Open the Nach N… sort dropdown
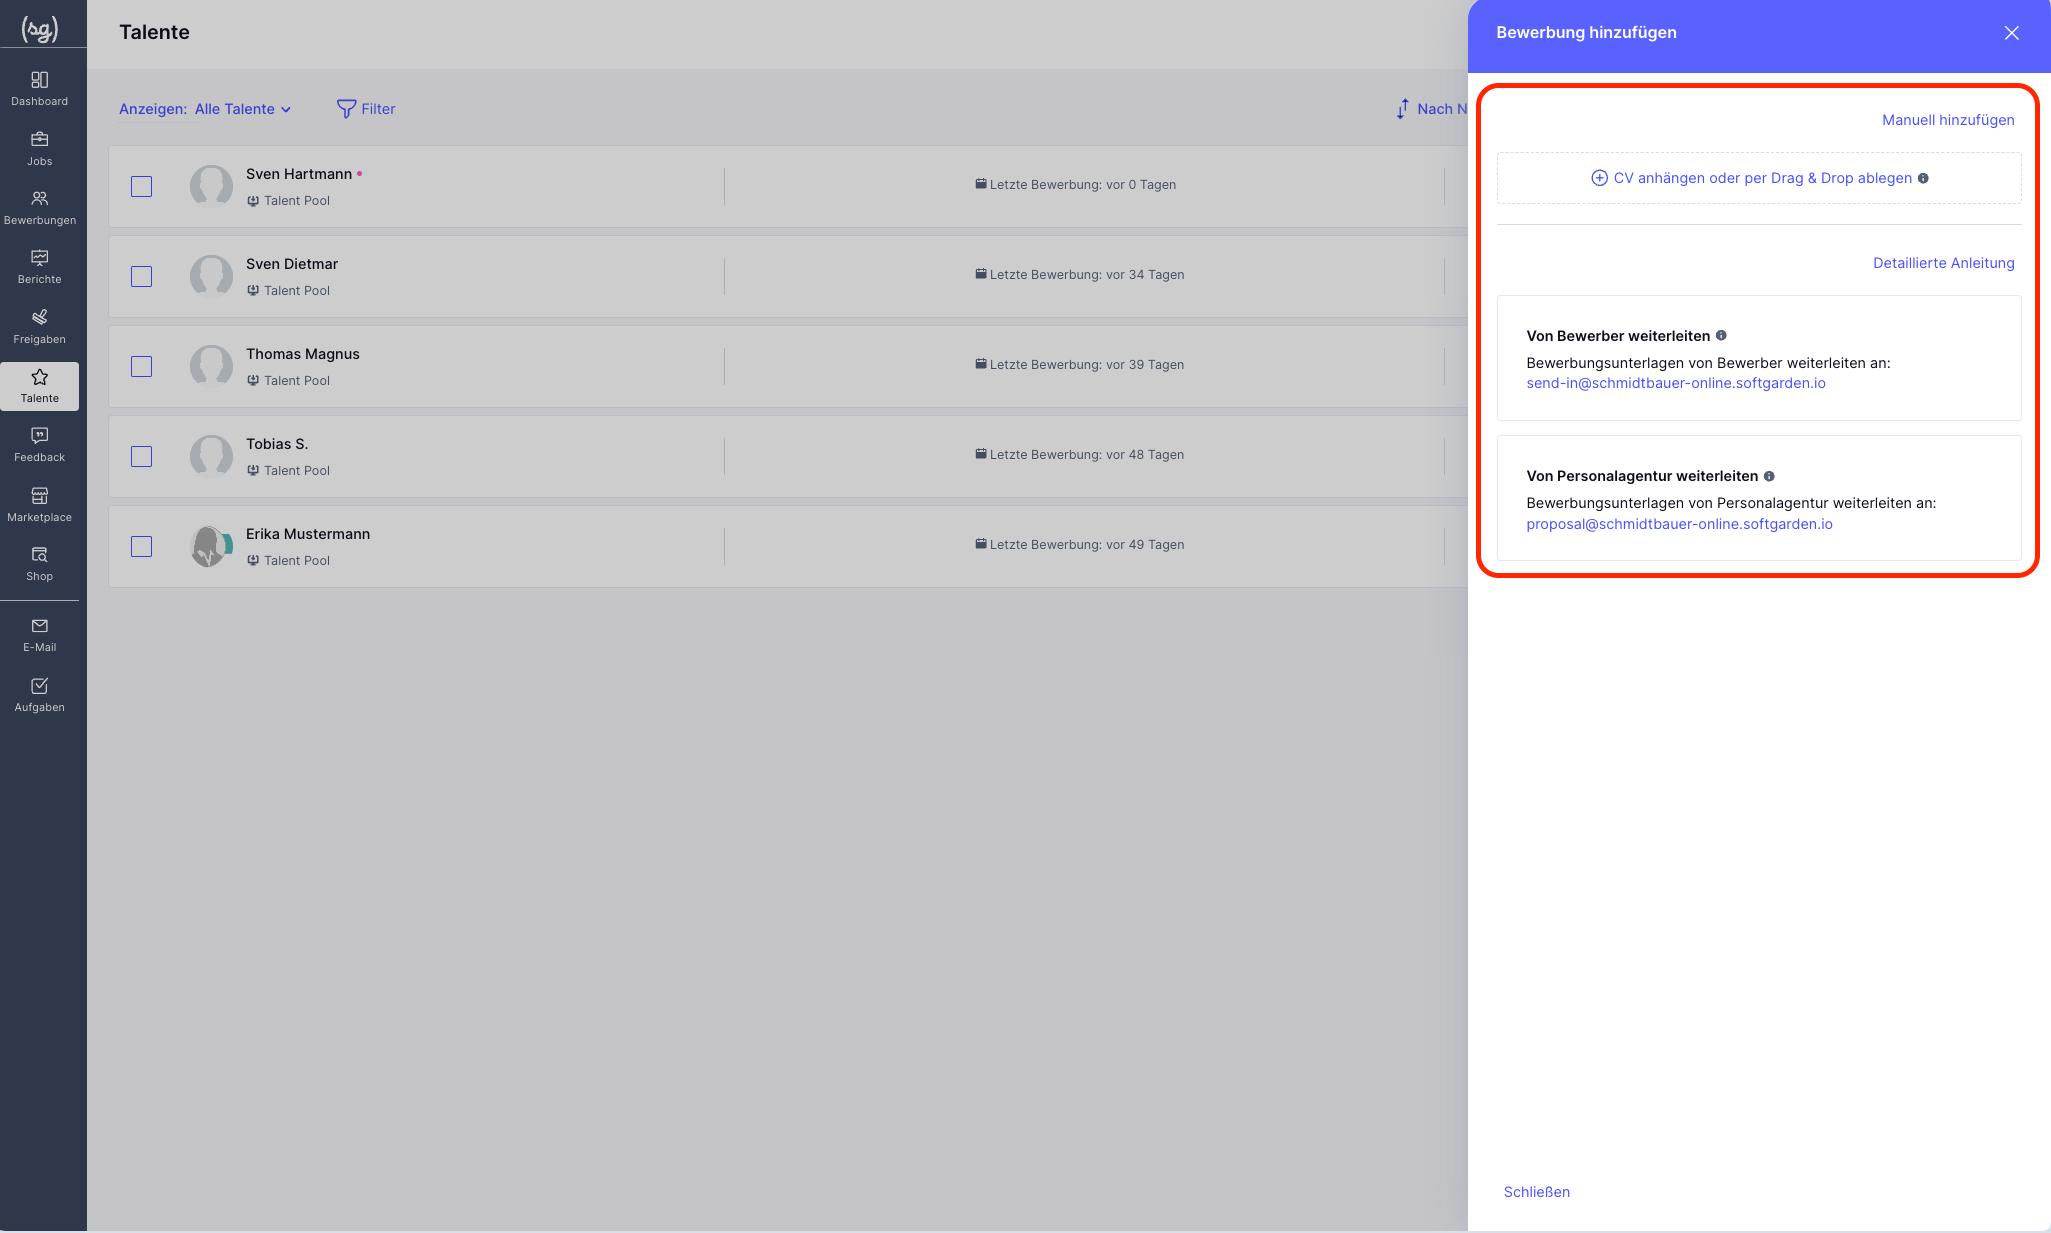 click(x=1441, y=109)
